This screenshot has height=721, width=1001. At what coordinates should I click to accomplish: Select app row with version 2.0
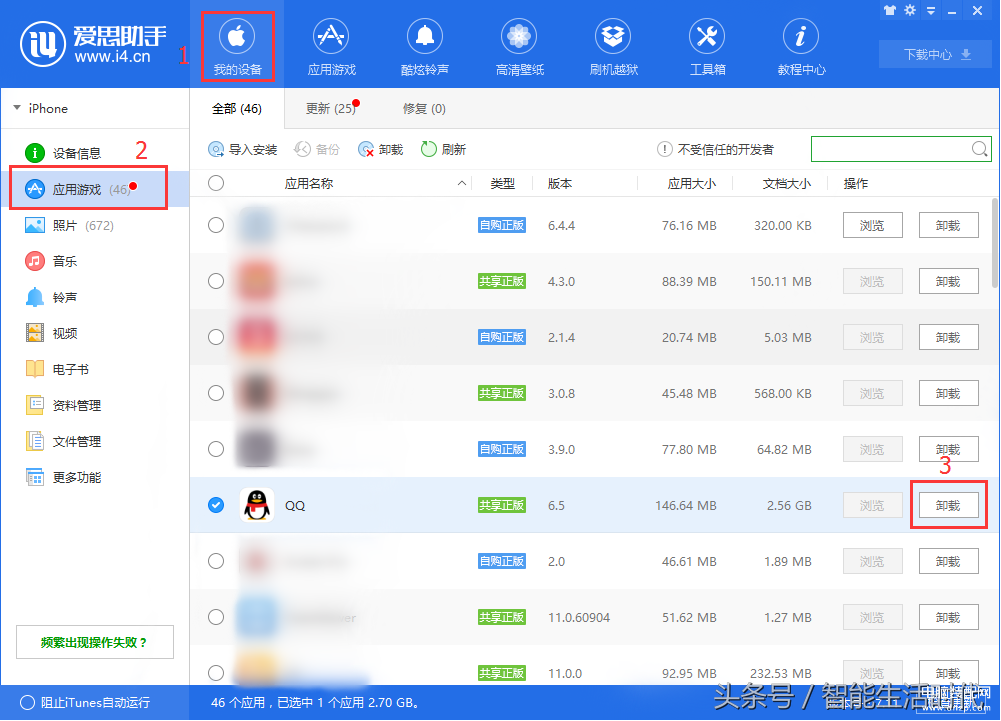point(216,561)
